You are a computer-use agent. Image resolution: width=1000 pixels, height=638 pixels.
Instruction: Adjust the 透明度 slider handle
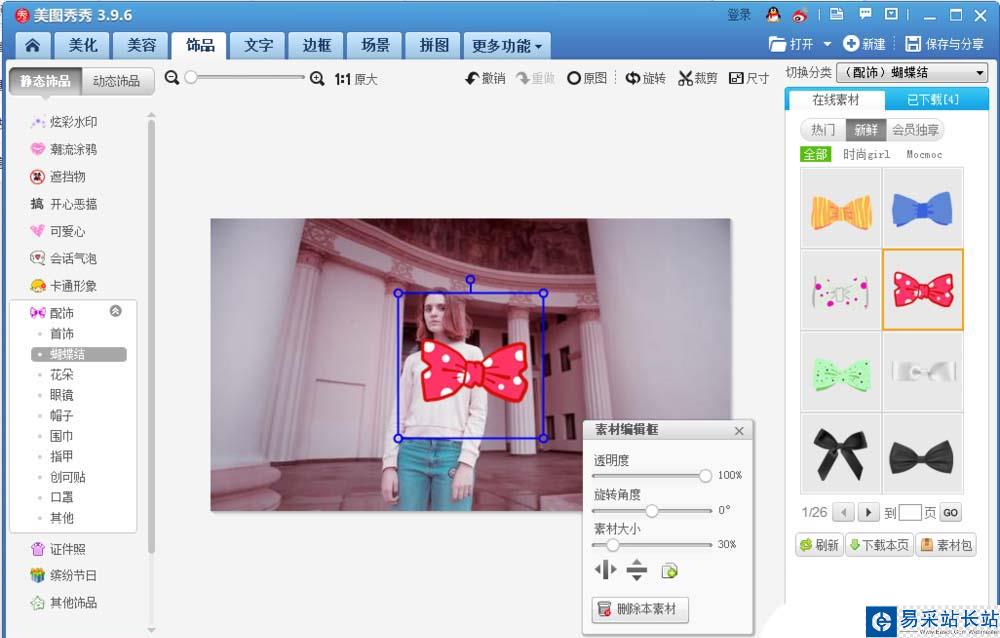tap(705, 476)
